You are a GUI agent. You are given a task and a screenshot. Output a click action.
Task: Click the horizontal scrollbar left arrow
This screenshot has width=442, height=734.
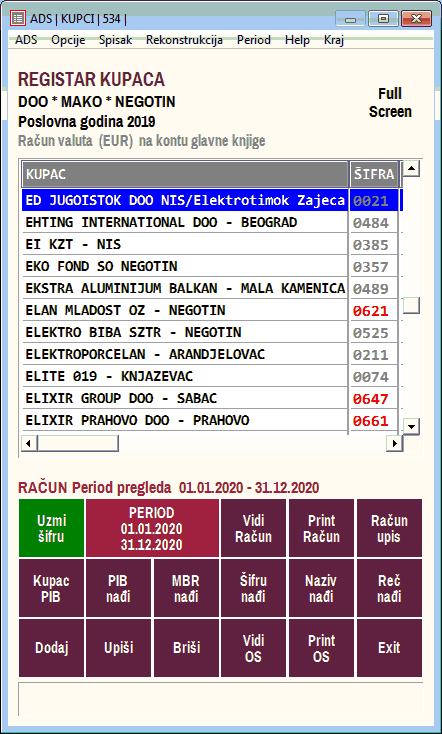click(x=29, y=443)
